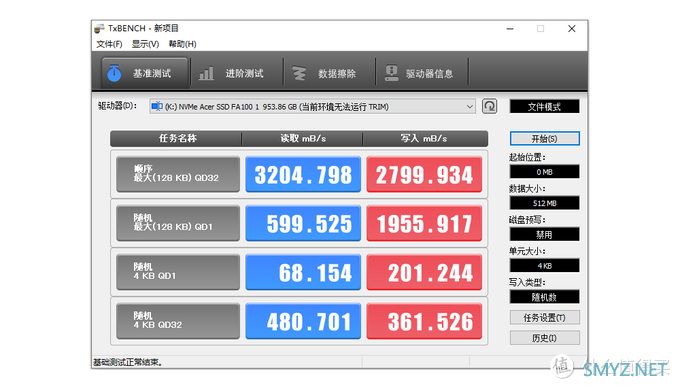Open 任务设置(T) button

coord(544,318)
